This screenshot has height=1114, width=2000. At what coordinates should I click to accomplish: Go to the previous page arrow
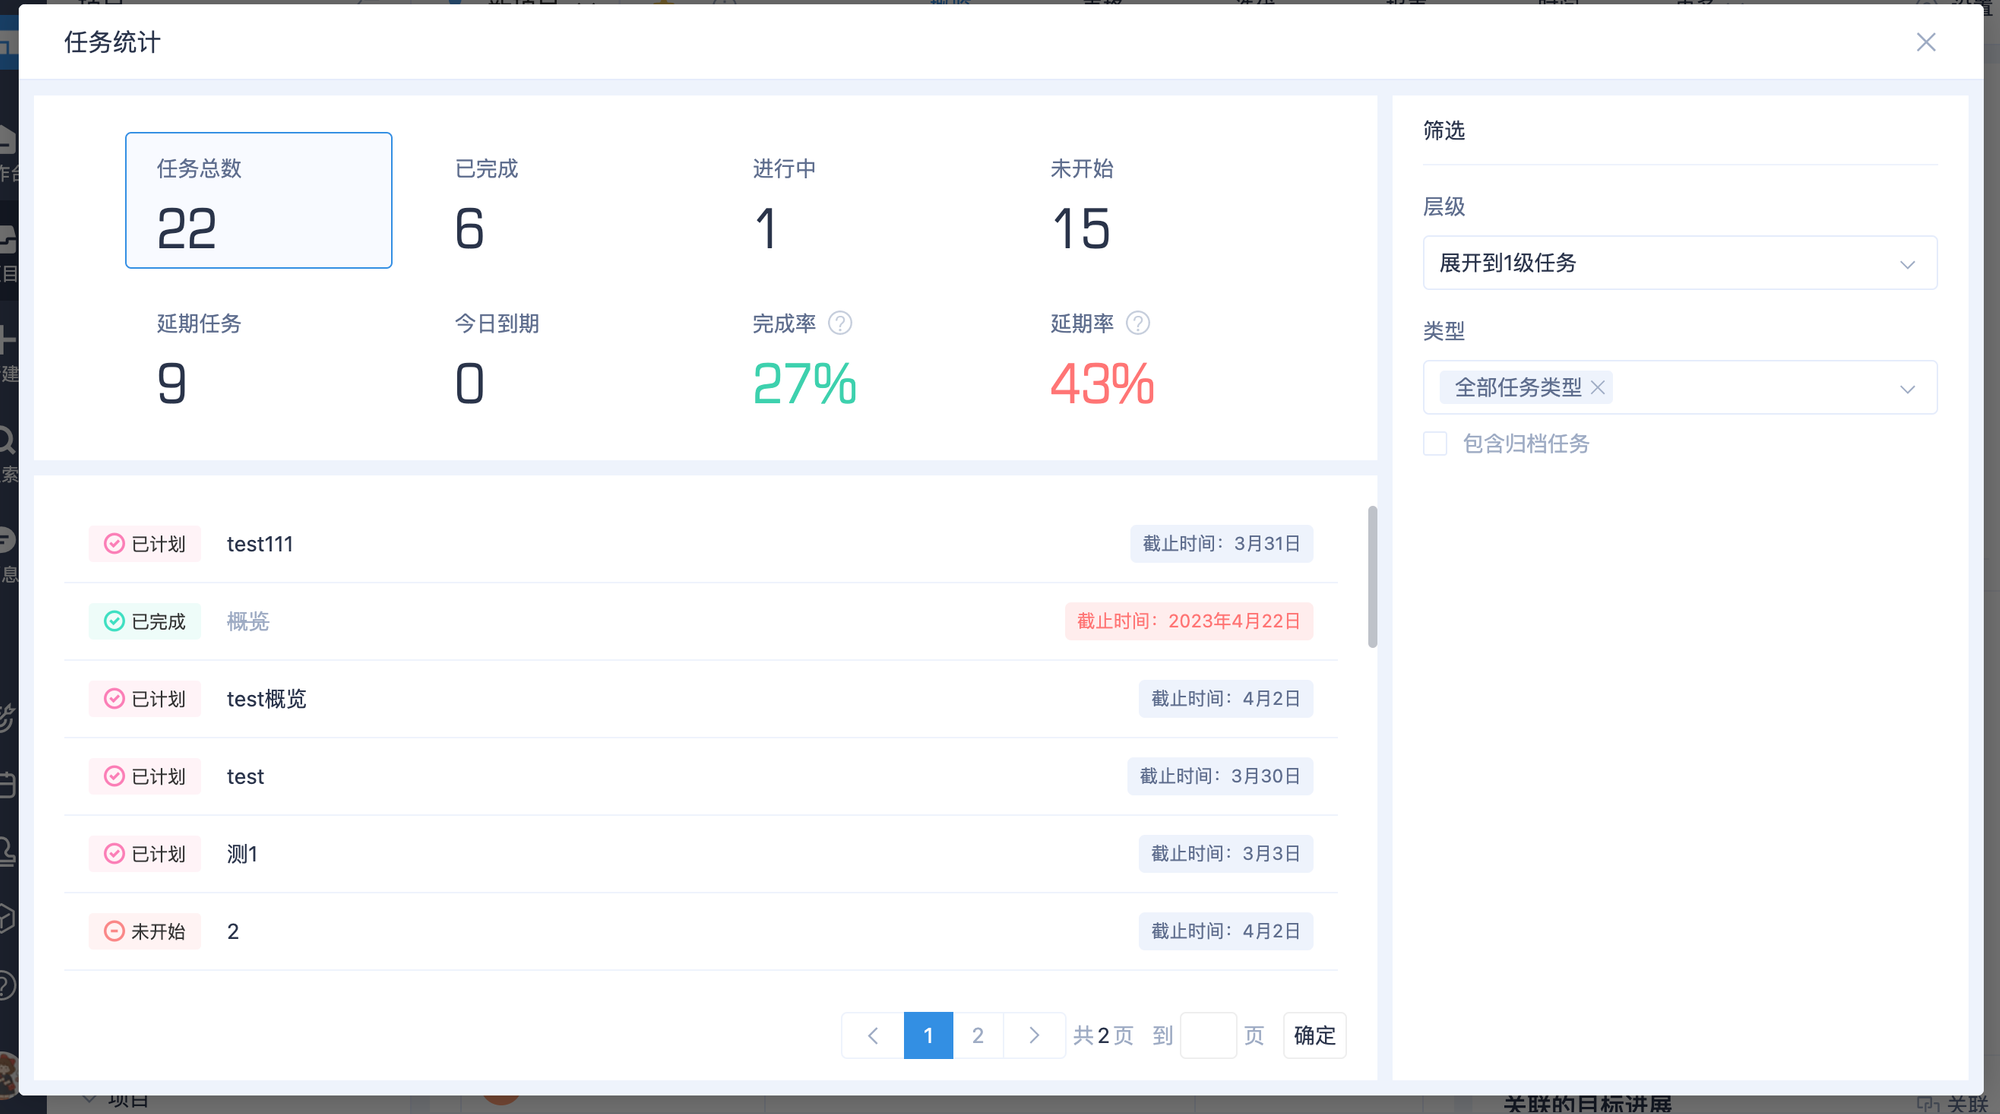pyautogui.click(x=873, y=1036)
